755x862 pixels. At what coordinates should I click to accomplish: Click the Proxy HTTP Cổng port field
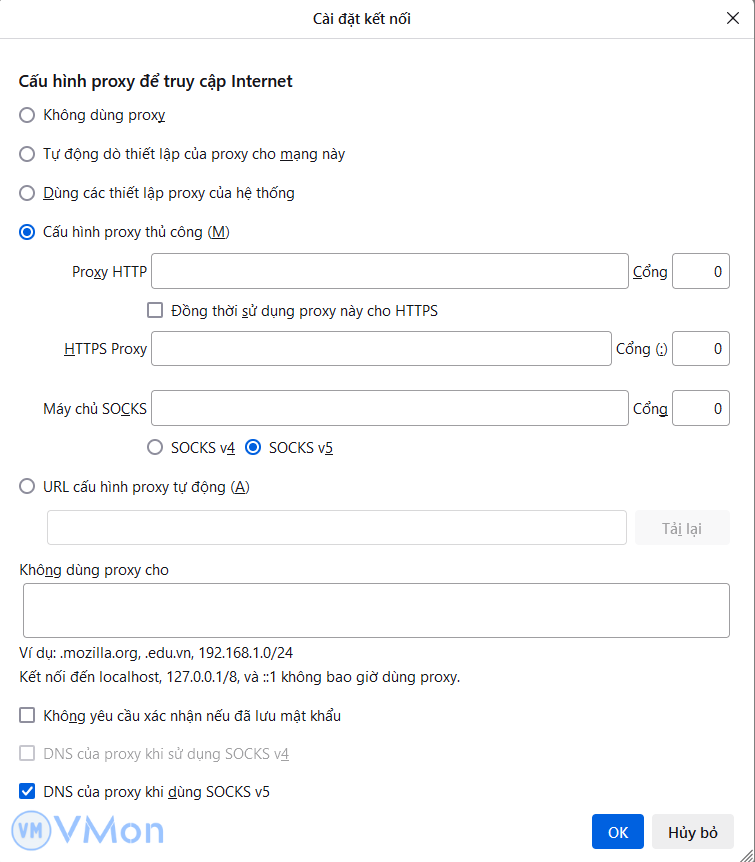coord(700,271)
